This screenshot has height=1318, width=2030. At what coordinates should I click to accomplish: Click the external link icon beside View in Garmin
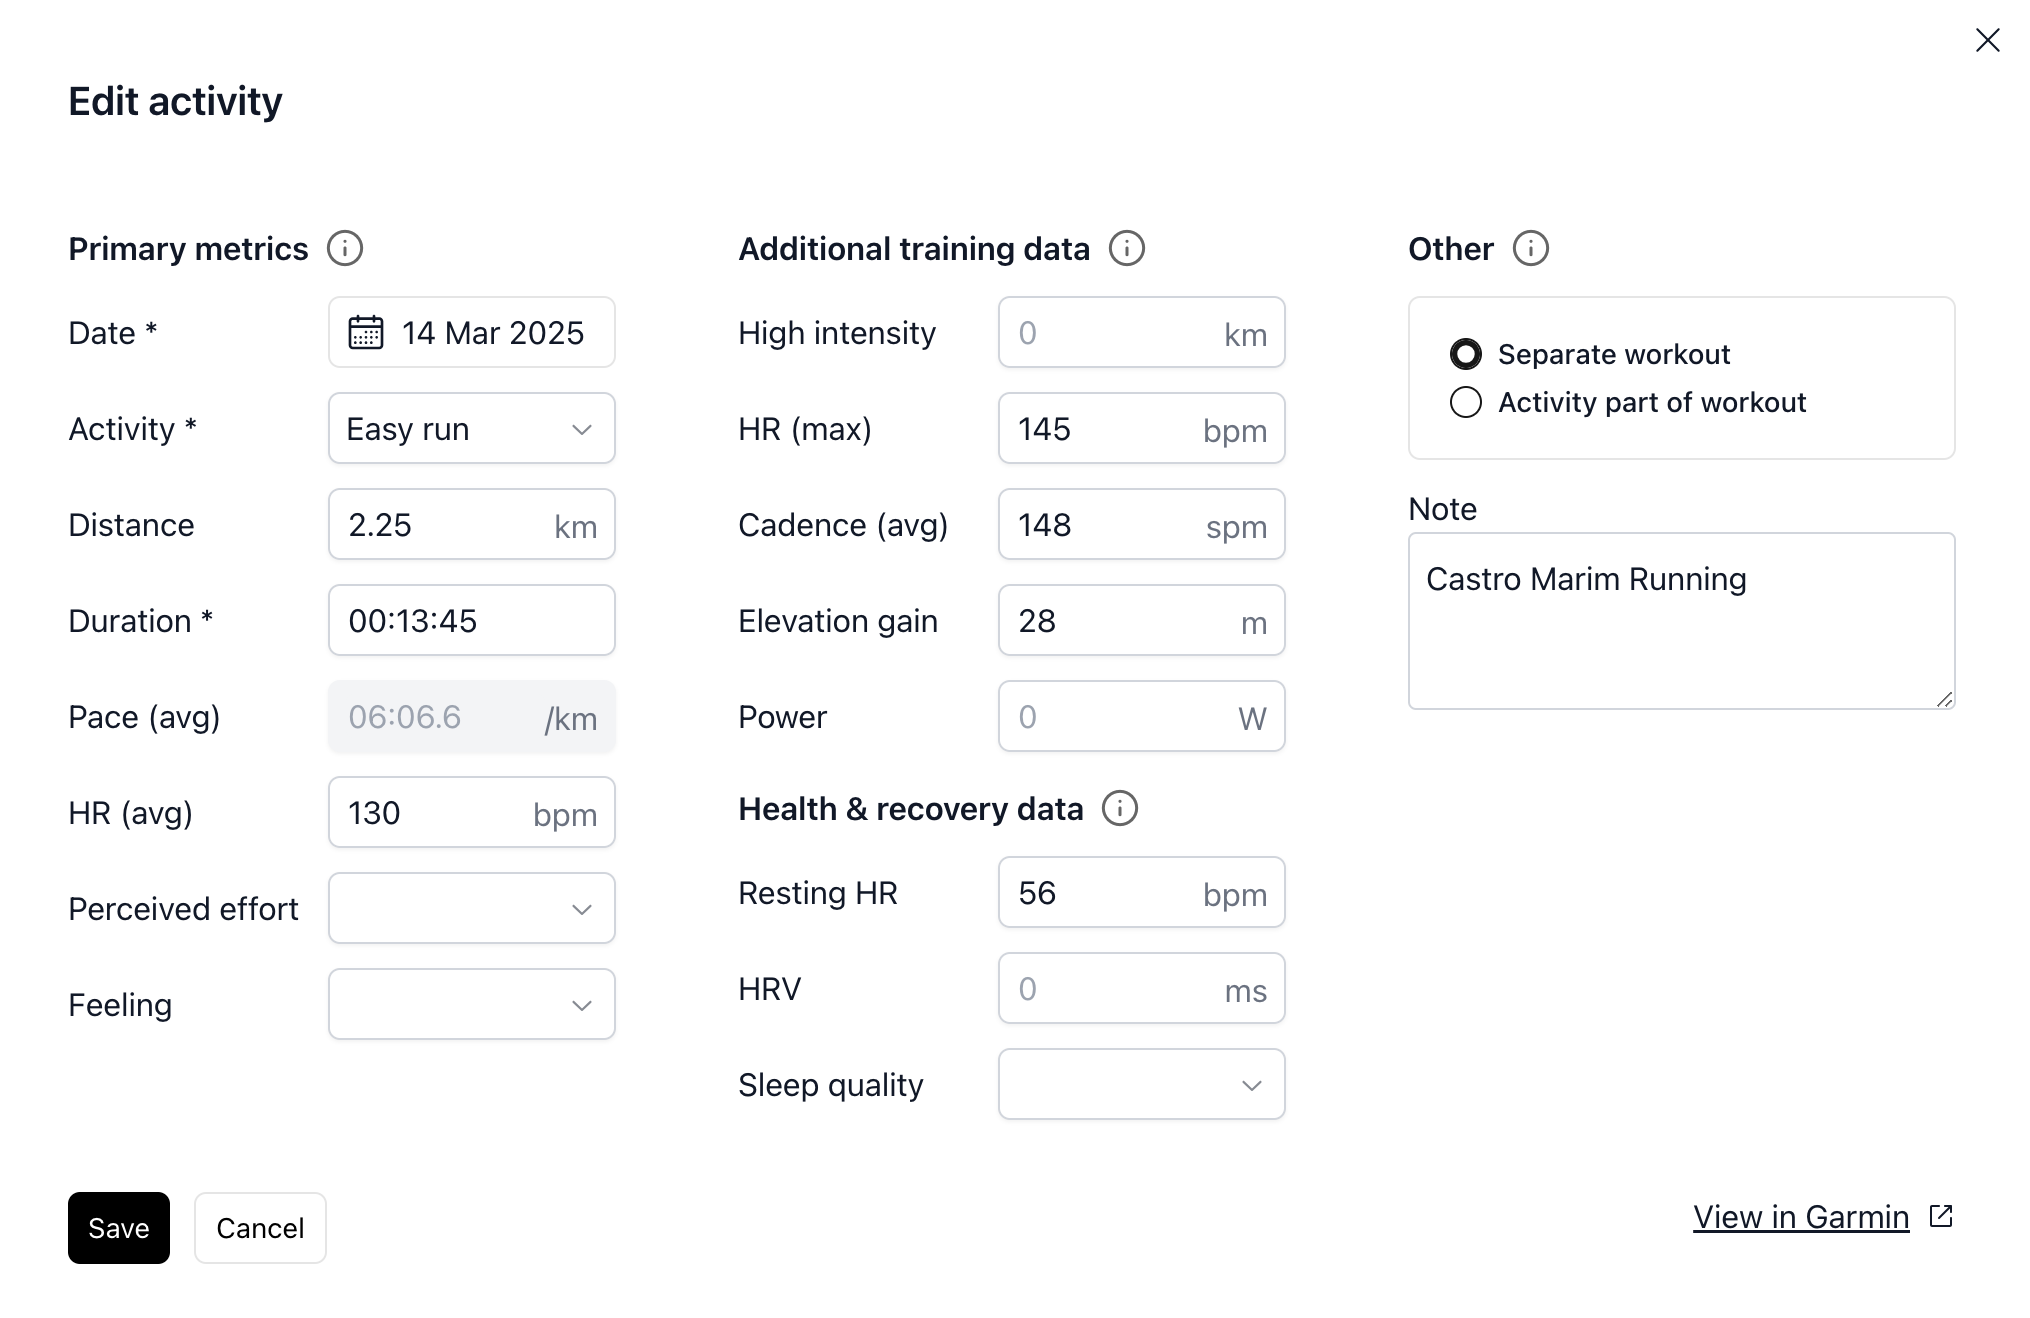tap(1941, 1216)
